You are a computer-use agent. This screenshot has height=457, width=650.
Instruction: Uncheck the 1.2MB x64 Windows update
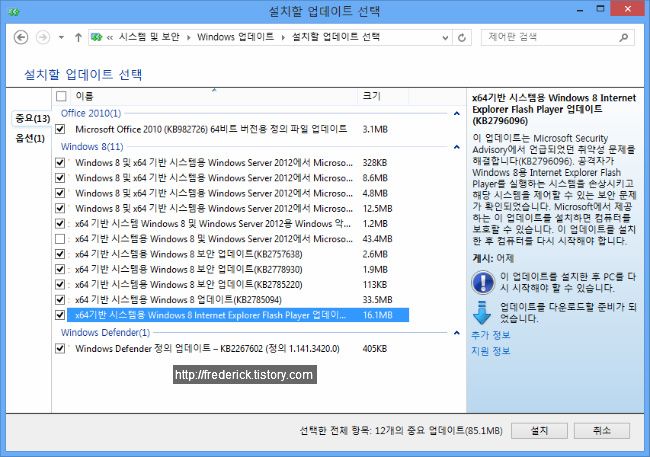click(x=60, y=224)
